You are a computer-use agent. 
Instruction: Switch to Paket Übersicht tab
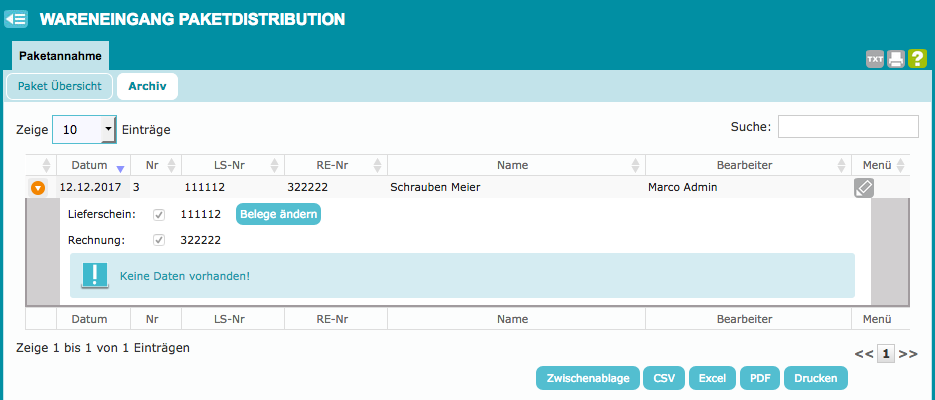59,86
